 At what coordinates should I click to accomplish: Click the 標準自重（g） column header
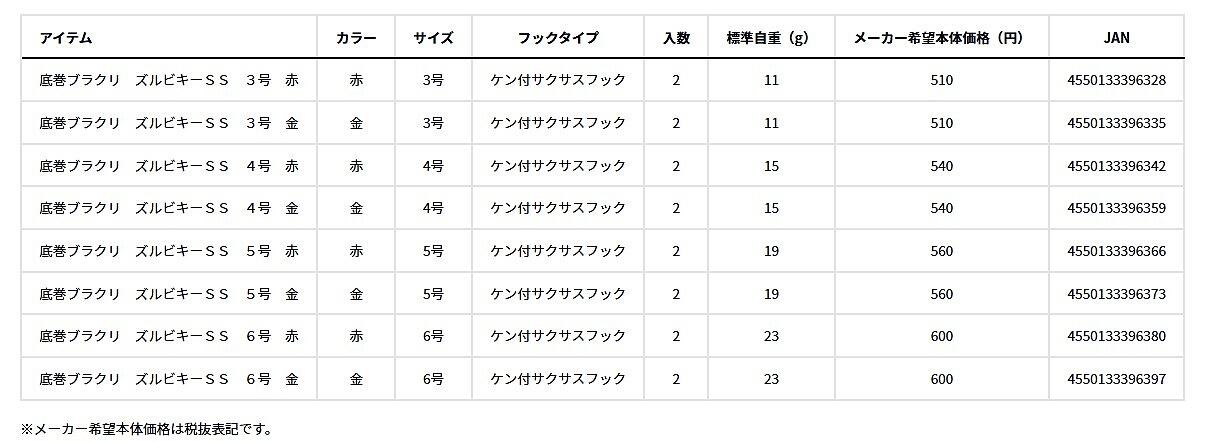pos(770,38)
